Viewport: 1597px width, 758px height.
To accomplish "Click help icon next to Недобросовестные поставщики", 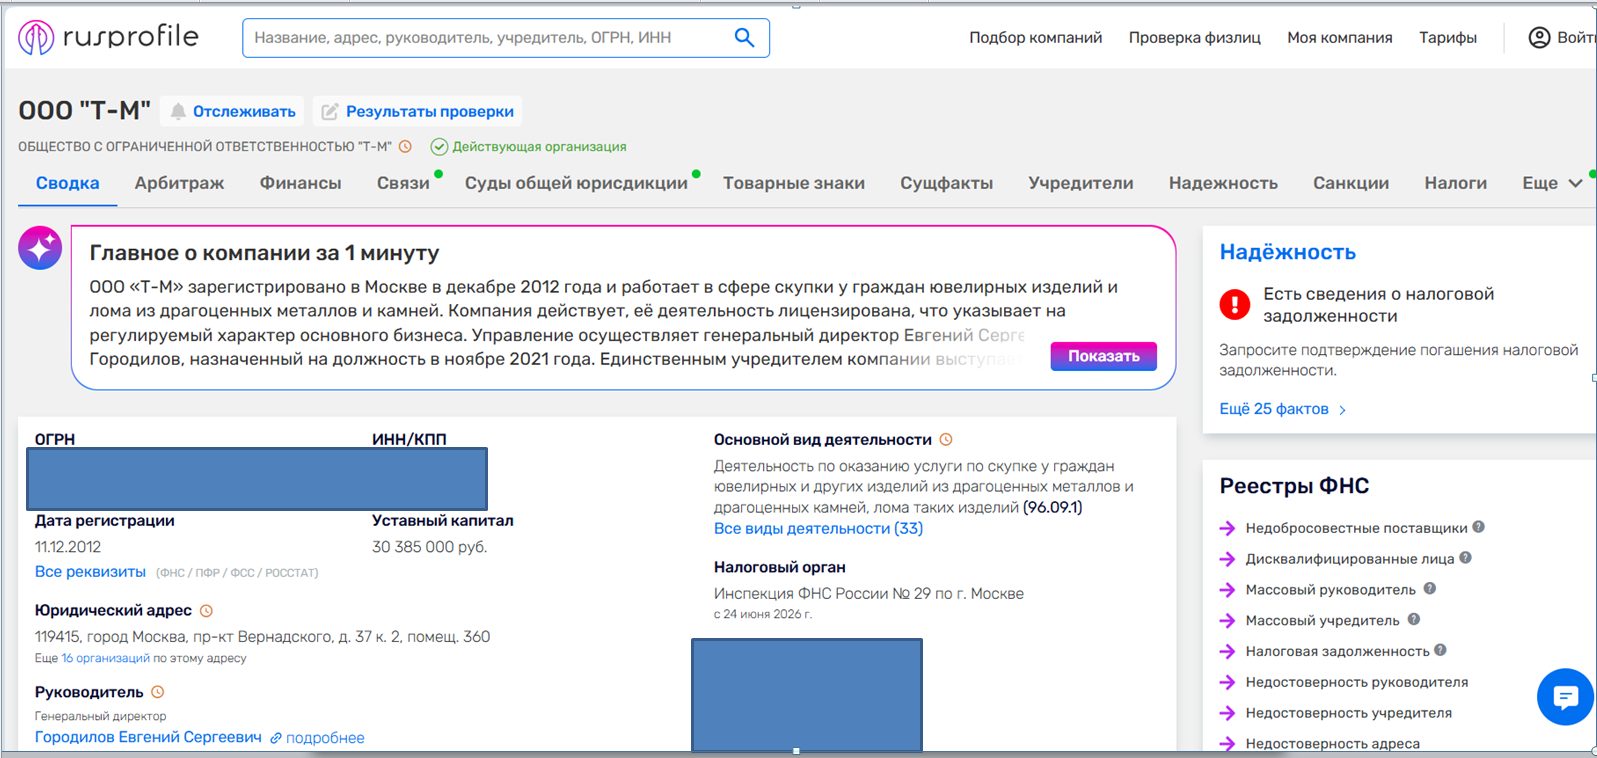I will point(1478,527).
